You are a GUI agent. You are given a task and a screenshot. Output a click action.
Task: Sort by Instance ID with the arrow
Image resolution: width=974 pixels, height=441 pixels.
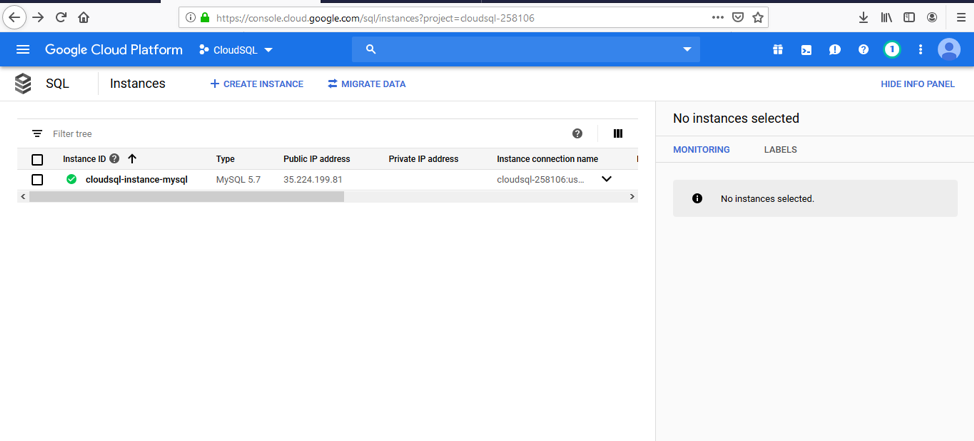(132, 159)
